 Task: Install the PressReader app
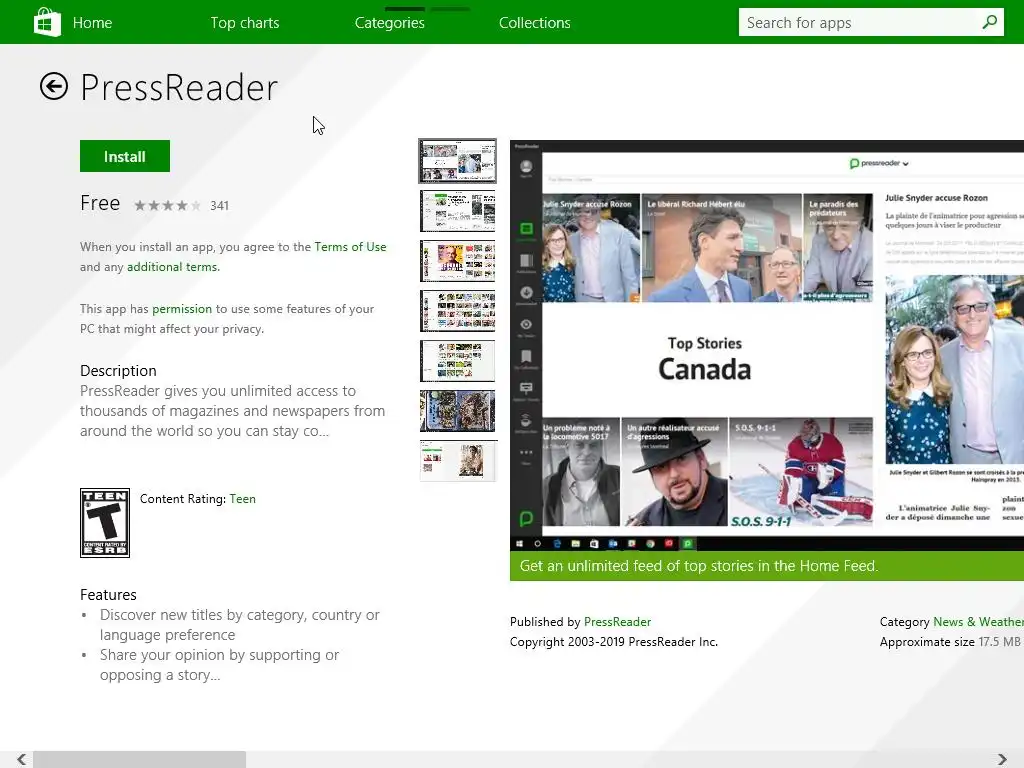pyautogui.click(x=125, y=156)
